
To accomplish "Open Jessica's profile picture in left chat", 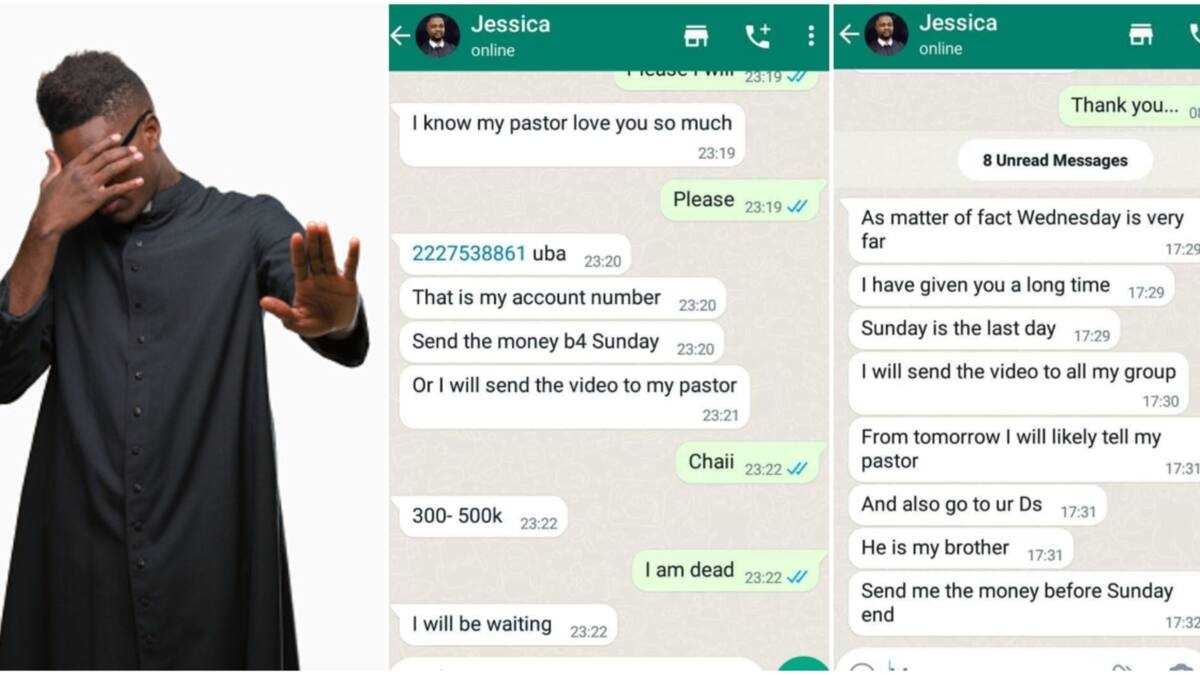I will pyautogui.click(x=437, y=36).
